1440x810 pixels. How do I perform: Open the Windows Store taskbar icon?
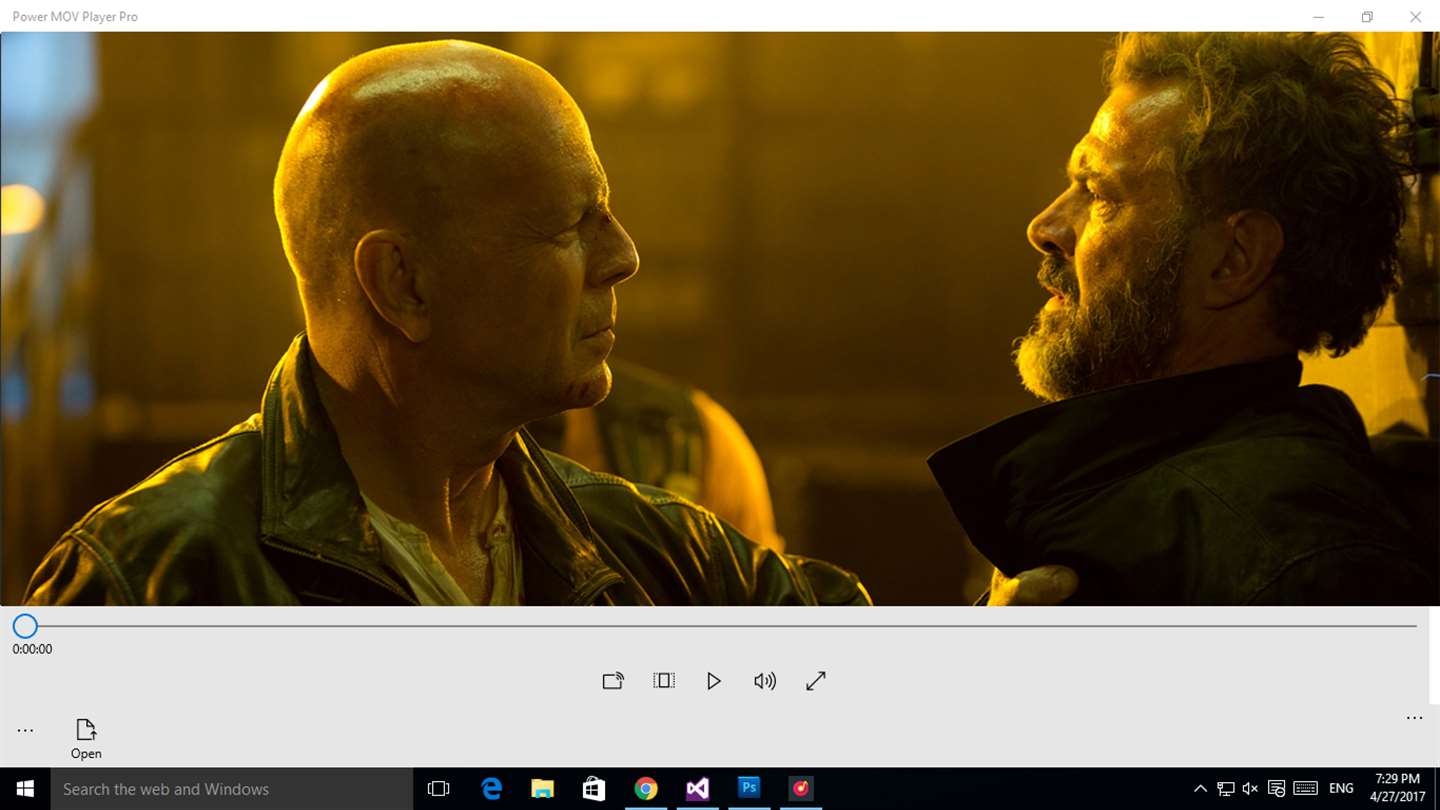[594, 789]
